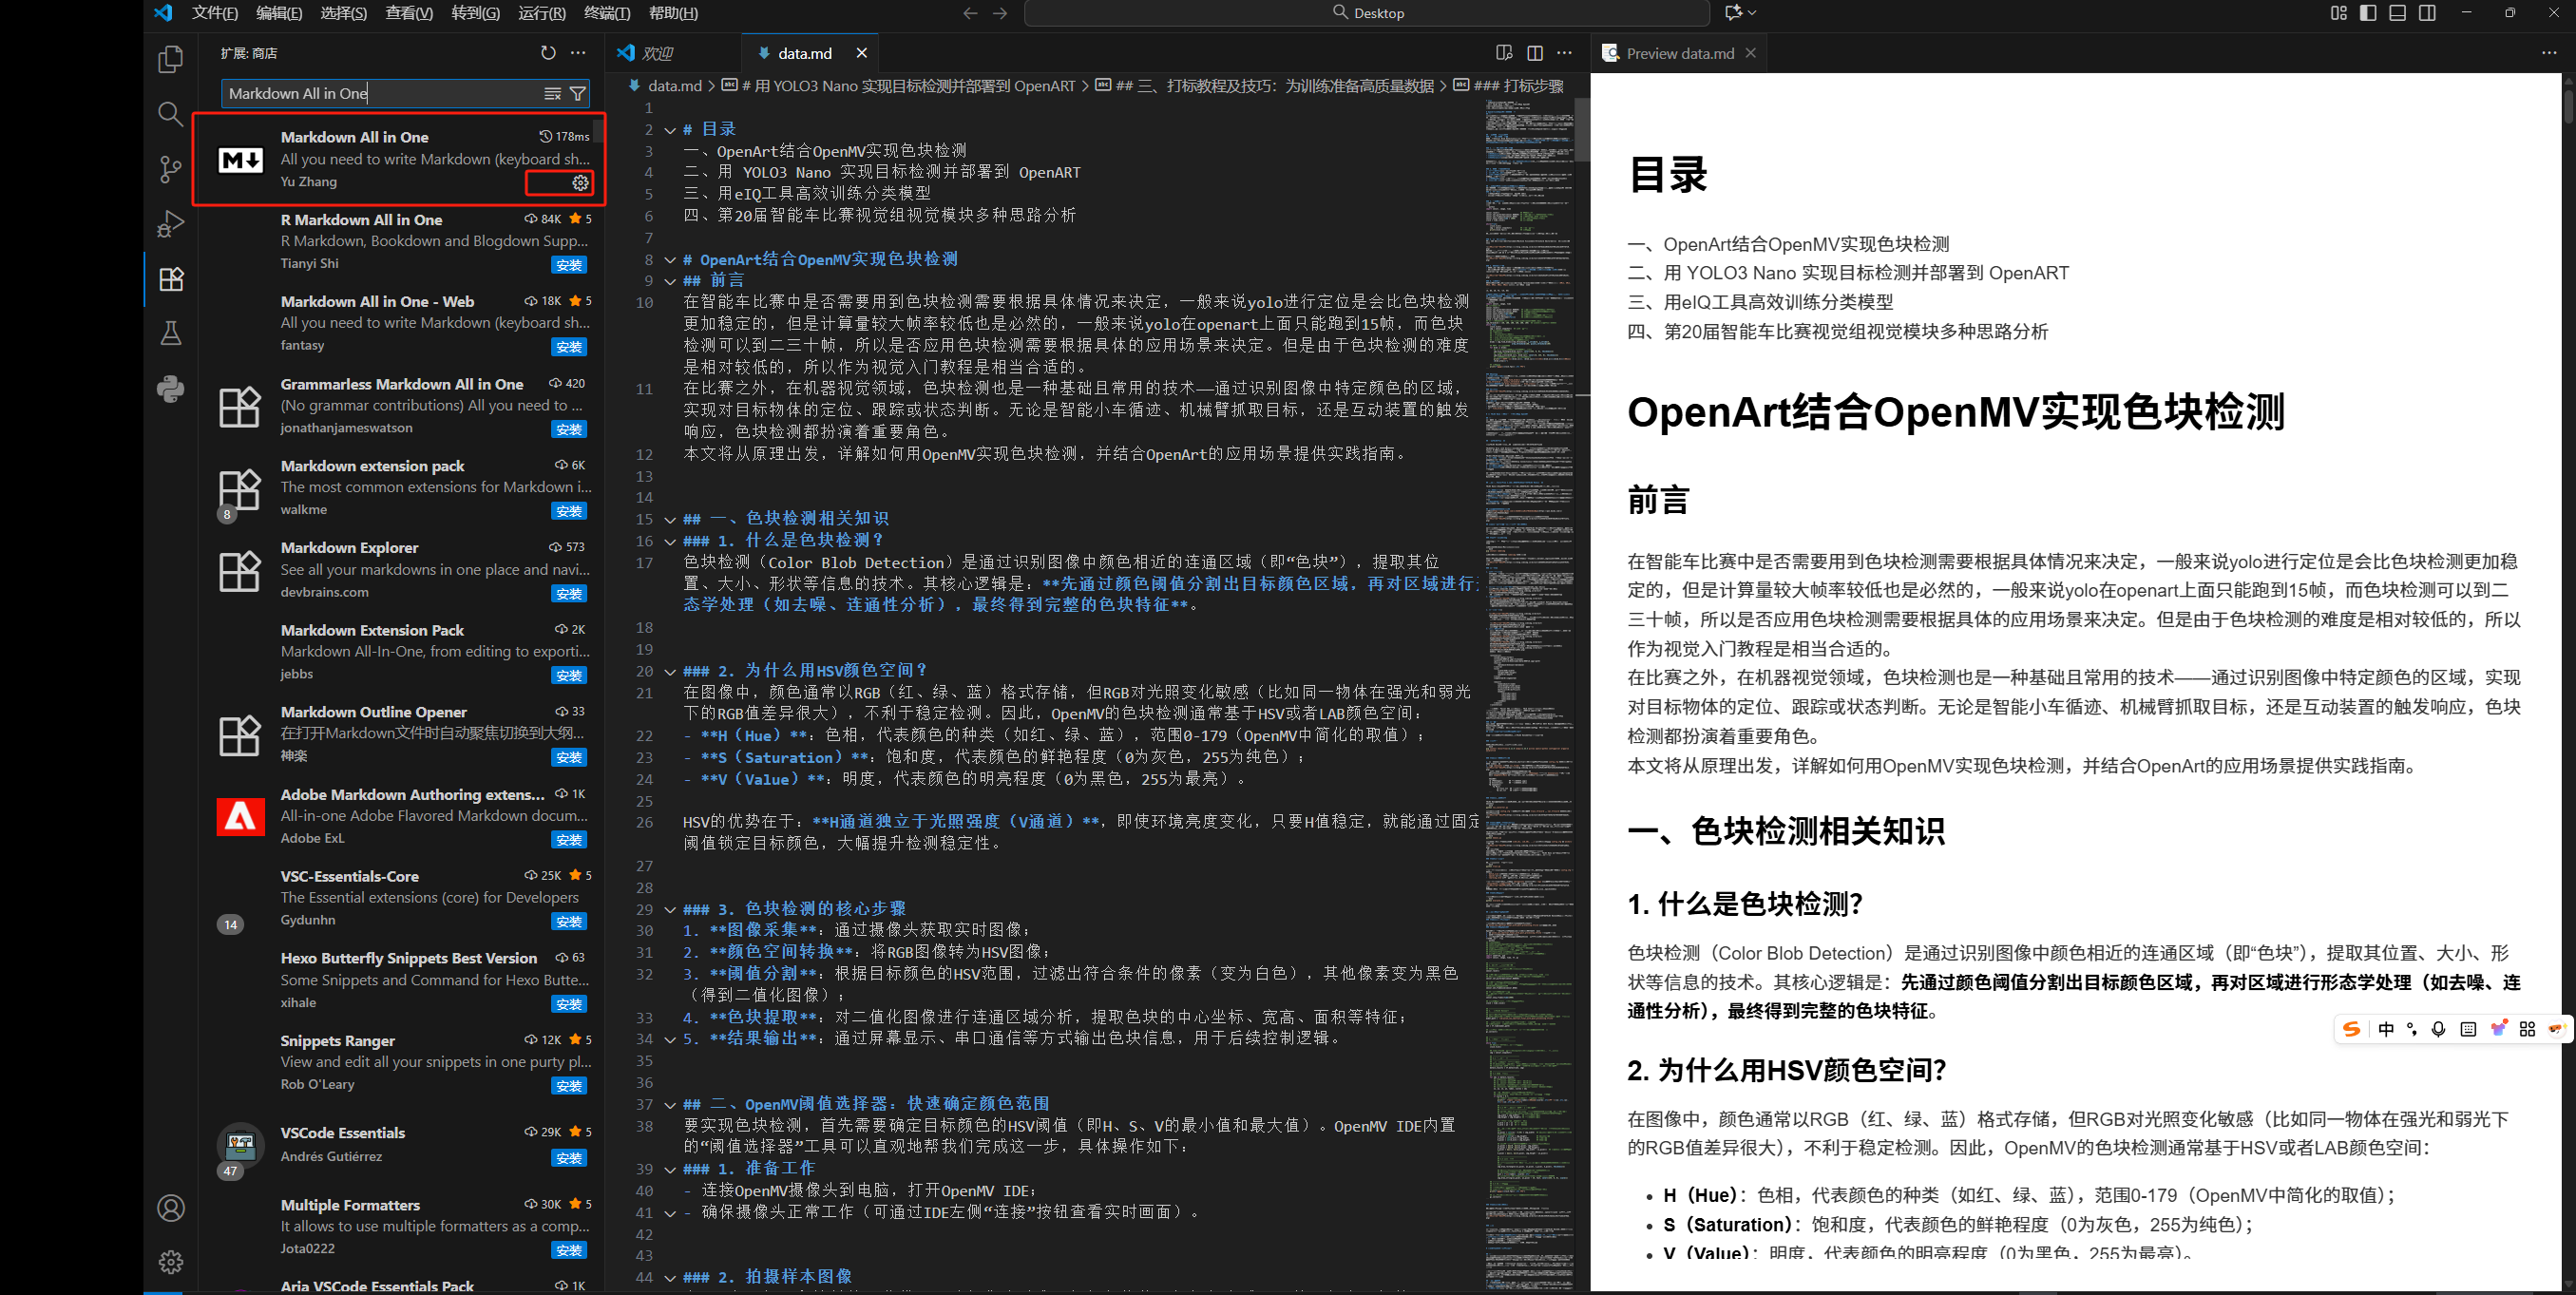Toggle the secondary sidebar visibility
This screenshot has height=1295, width=2576.
[x=2428, y=13]
